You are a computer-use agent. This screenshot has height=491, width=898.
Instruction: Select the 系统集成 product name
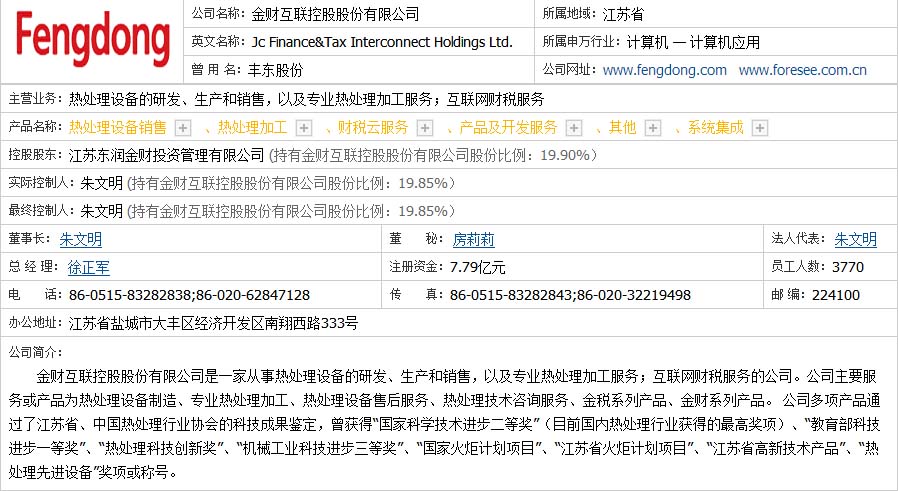[715, 128]
